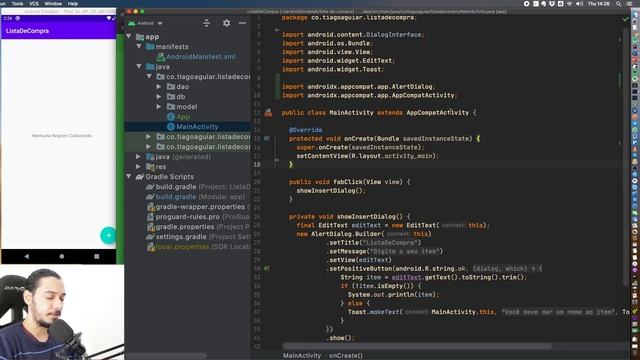Click the class gutter icon beside MainActivity declaration
Screen dimensions: 640x360
click(x=268, y=113)
